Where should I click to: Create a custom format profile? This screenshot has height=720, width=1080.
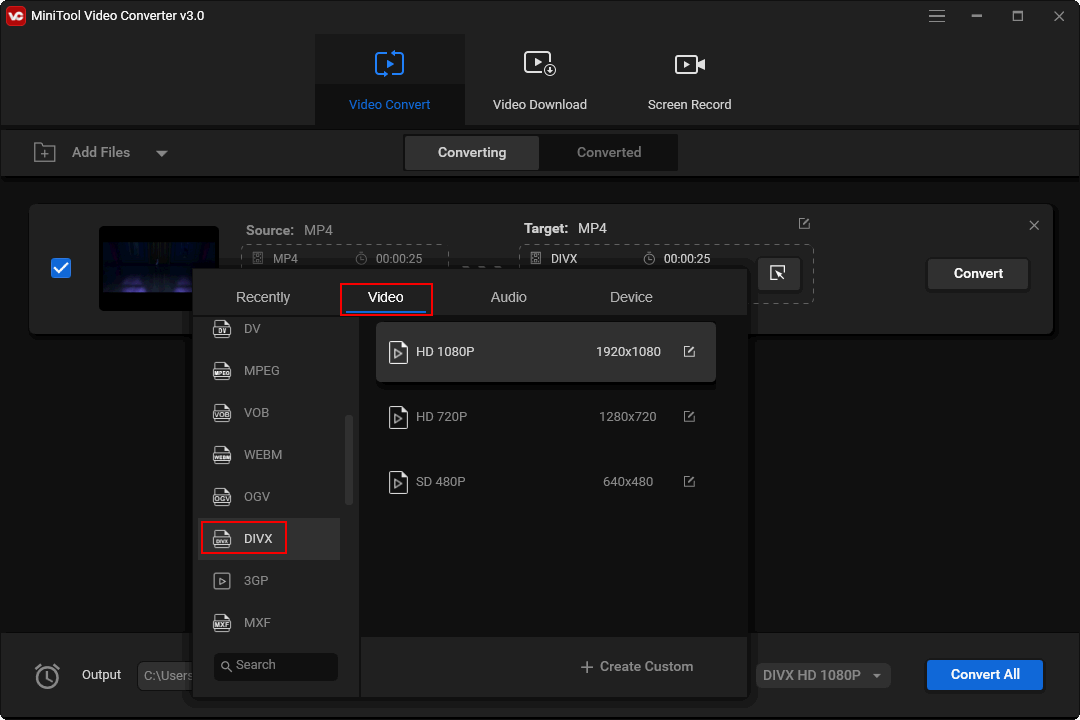pyautogui.click(x=636, y=666)
